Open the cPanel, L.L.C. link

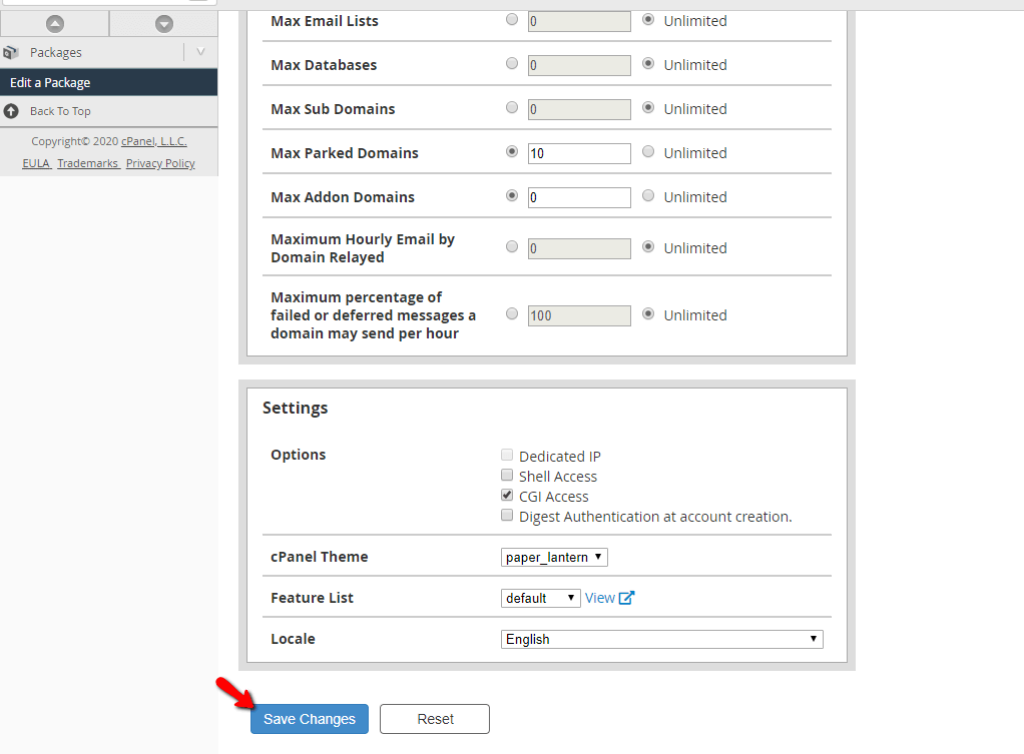coord(154,141)
